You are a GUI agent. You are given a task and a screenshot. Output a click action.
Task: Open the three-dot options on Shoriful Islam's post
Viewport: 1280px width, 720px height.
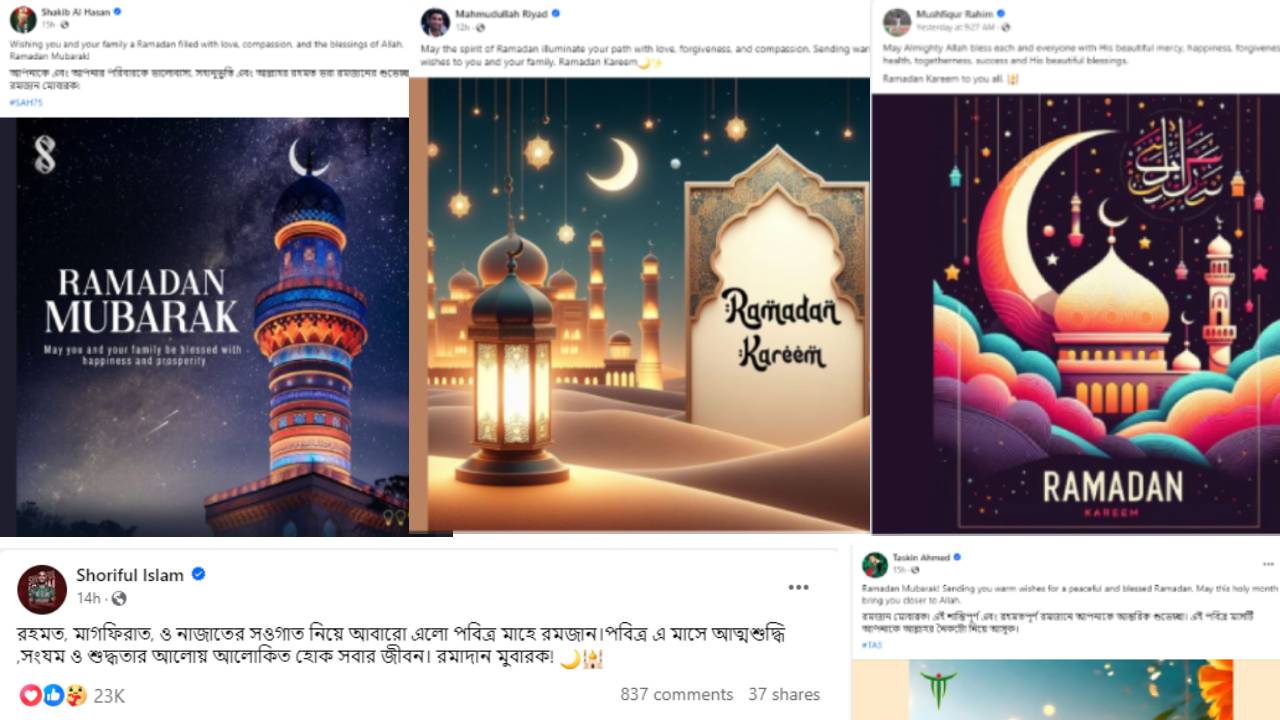pos(798,587)
